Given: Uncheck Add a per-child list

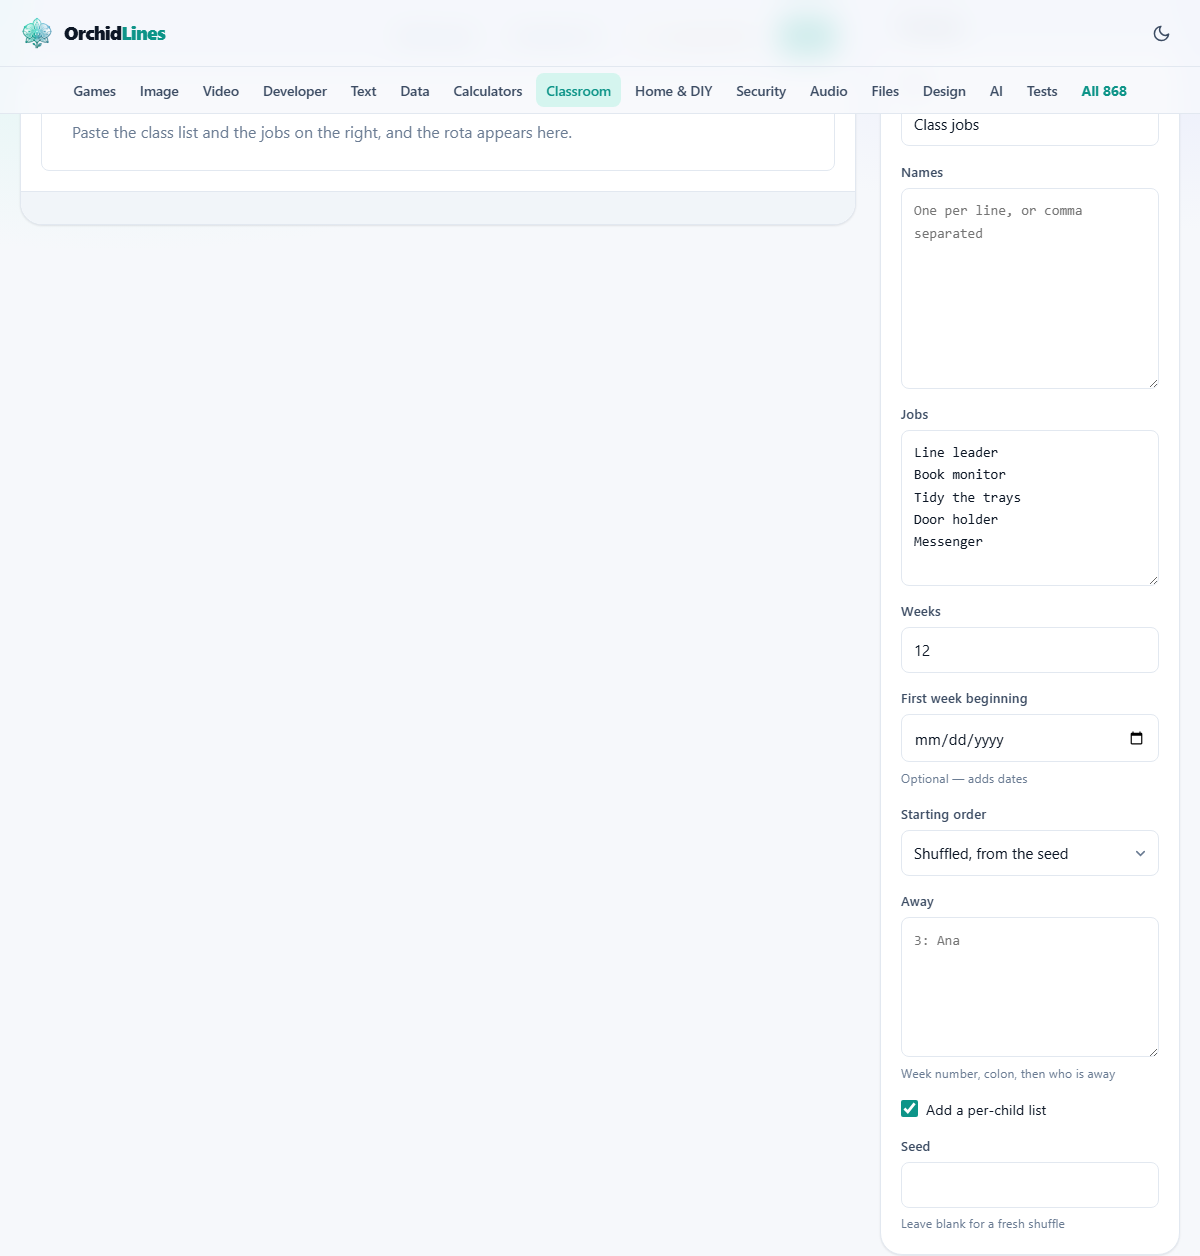Looking at the screenshot, I should point(909,1109).
